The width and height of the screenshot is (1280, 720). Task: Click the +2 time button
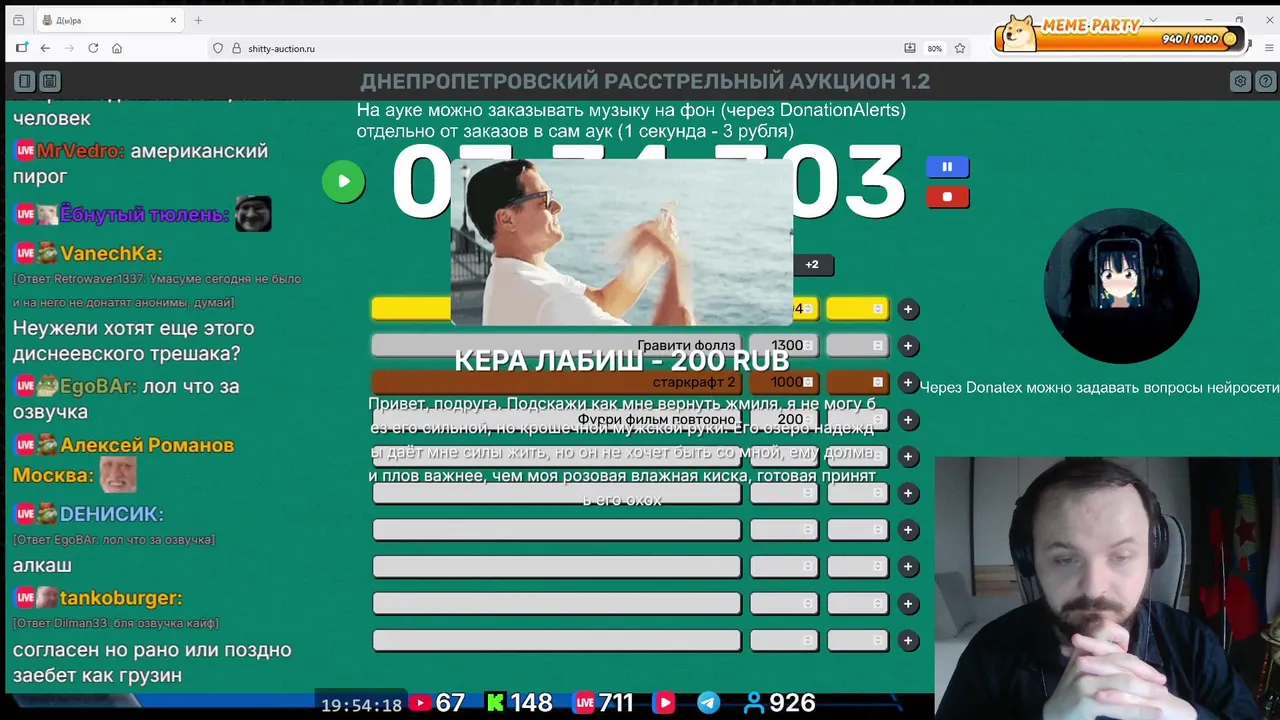(x=812, y=265)
